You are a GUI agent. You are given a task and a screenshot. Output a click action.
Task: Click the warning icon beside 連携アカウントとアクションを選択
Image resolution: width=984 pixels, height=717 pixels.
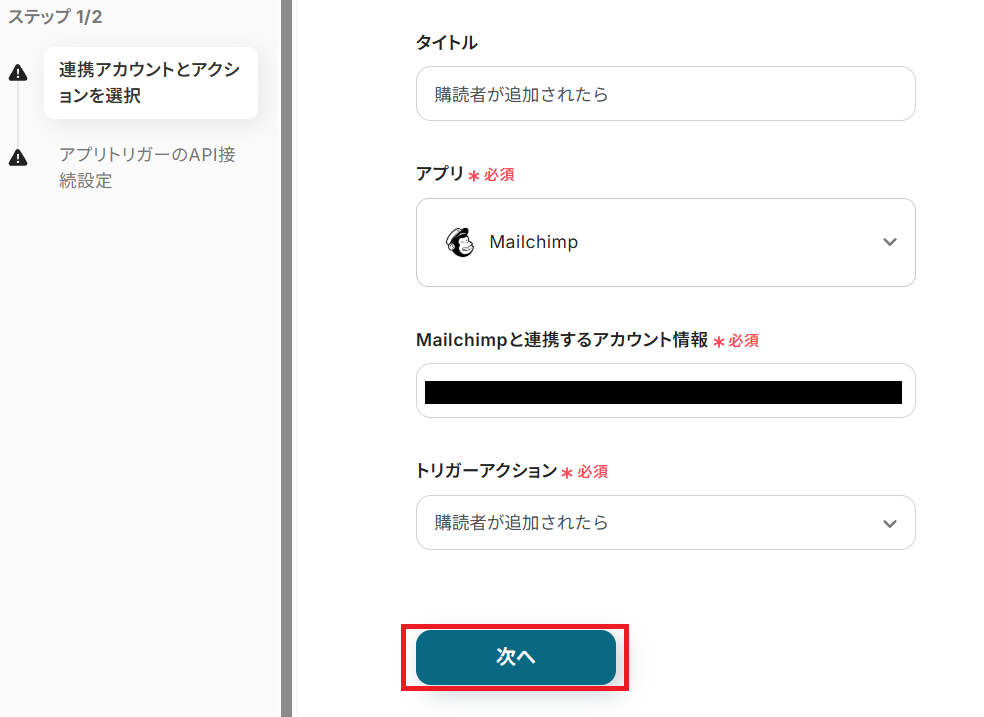(18, 73)
